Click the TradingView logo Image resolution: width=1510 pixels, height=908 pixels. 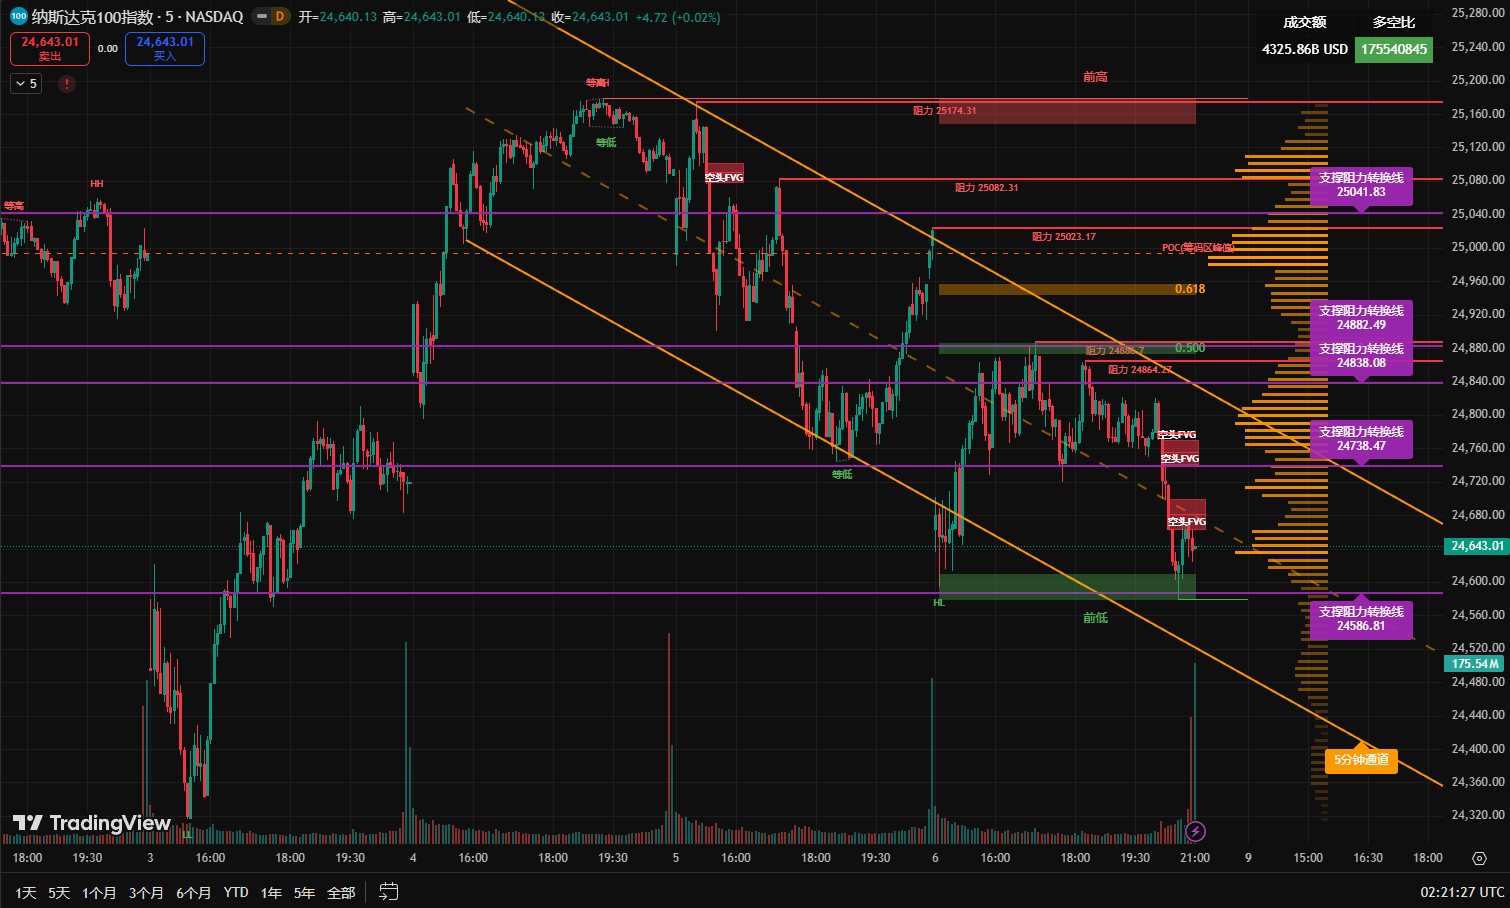pos(92,823)
